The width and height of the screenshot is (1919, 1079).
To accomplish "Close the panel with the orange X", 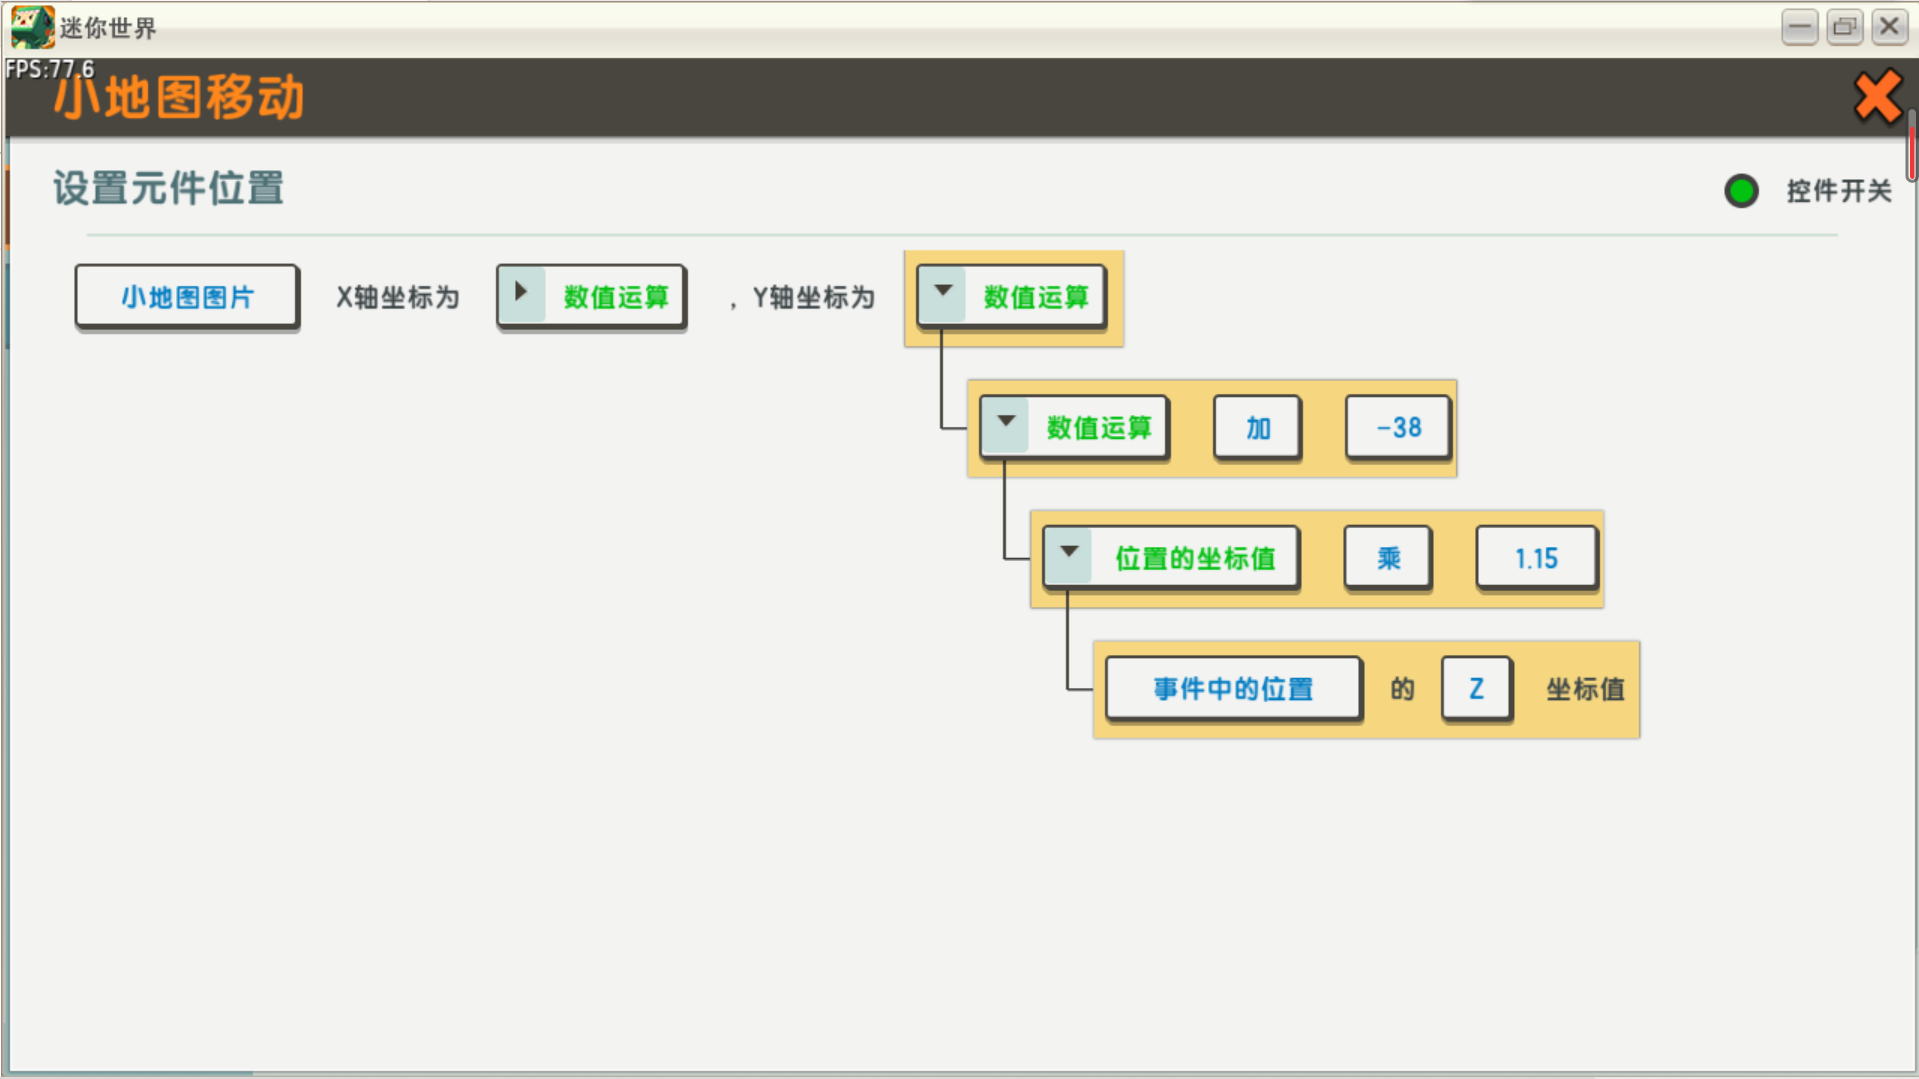I will [x=1877, y=97].
